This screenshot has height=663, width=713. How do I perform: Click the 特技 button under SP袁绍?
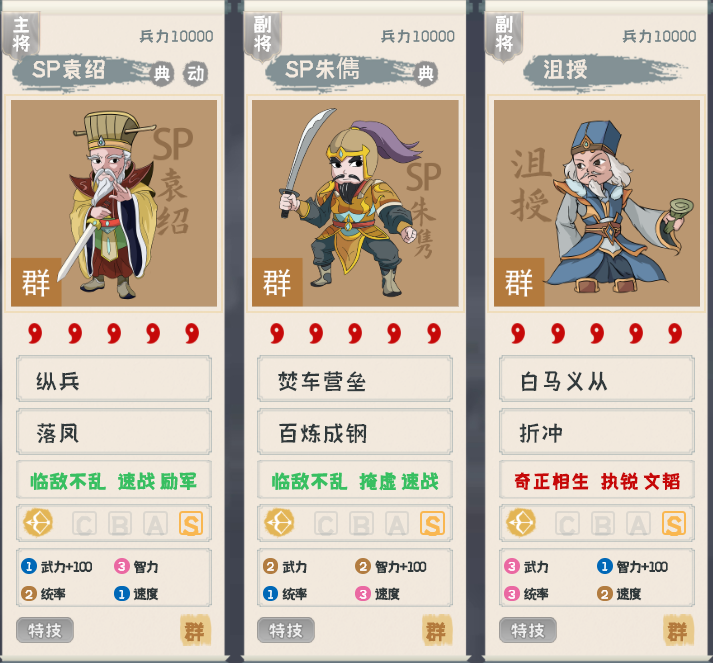point(45,630)
